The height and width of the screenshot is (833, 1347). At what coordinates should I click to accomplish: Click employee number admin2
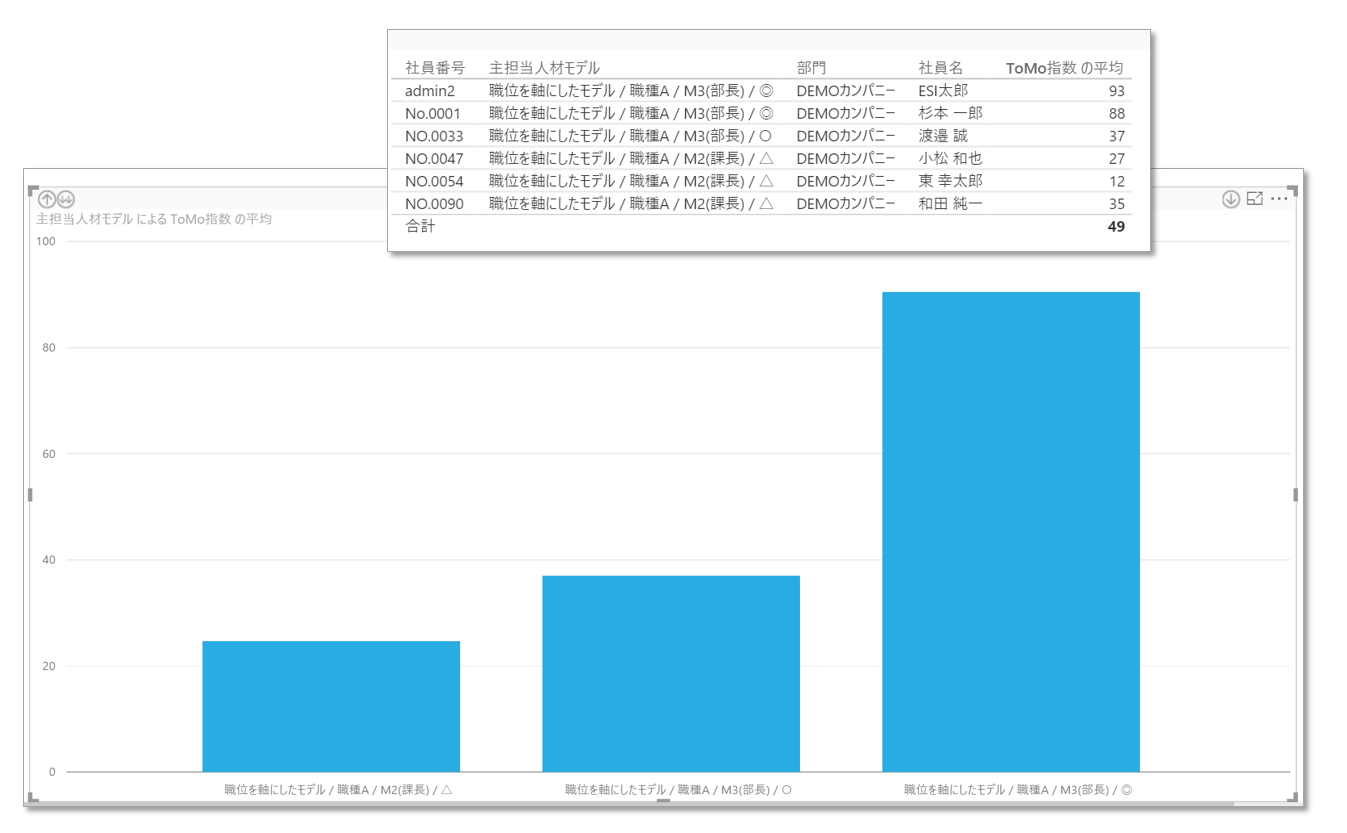tap(430, 91)
